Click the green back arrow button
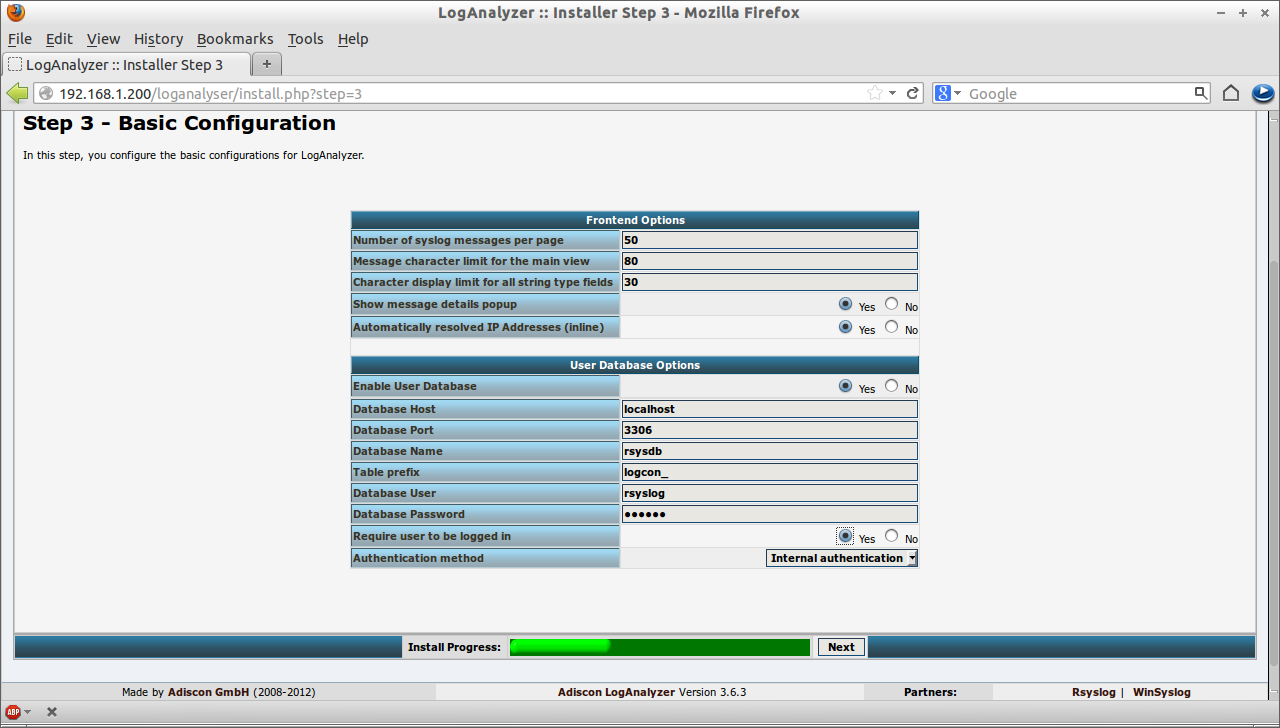Image resolution: width=1280 pixels, height=728 pixels. point(17,93)
